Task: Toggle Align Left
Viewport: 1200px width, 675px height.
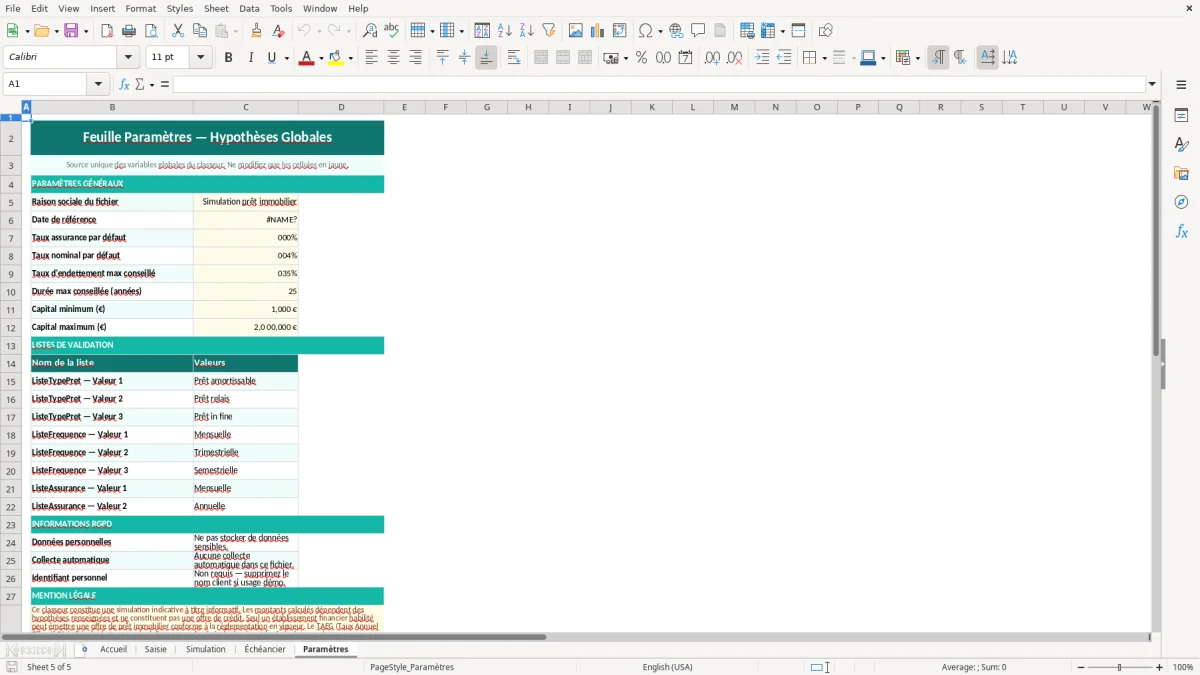Action: click(x=372, y=58)
